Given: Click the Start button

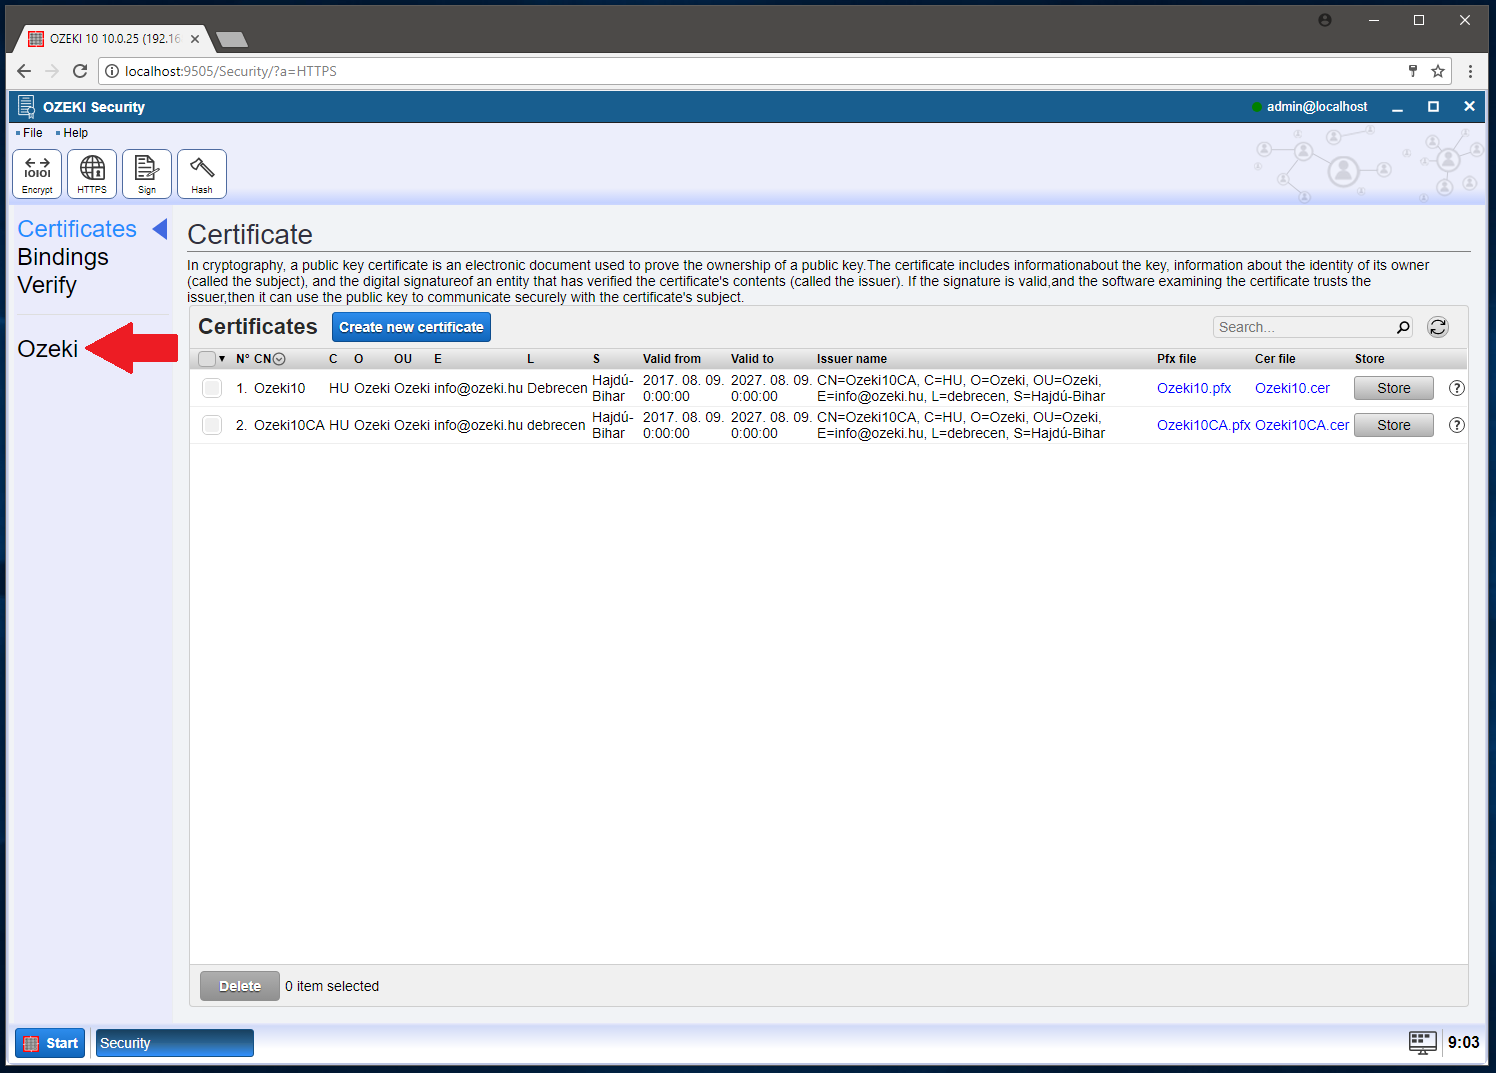Looking at the screenshot, I should [50, 1043].
